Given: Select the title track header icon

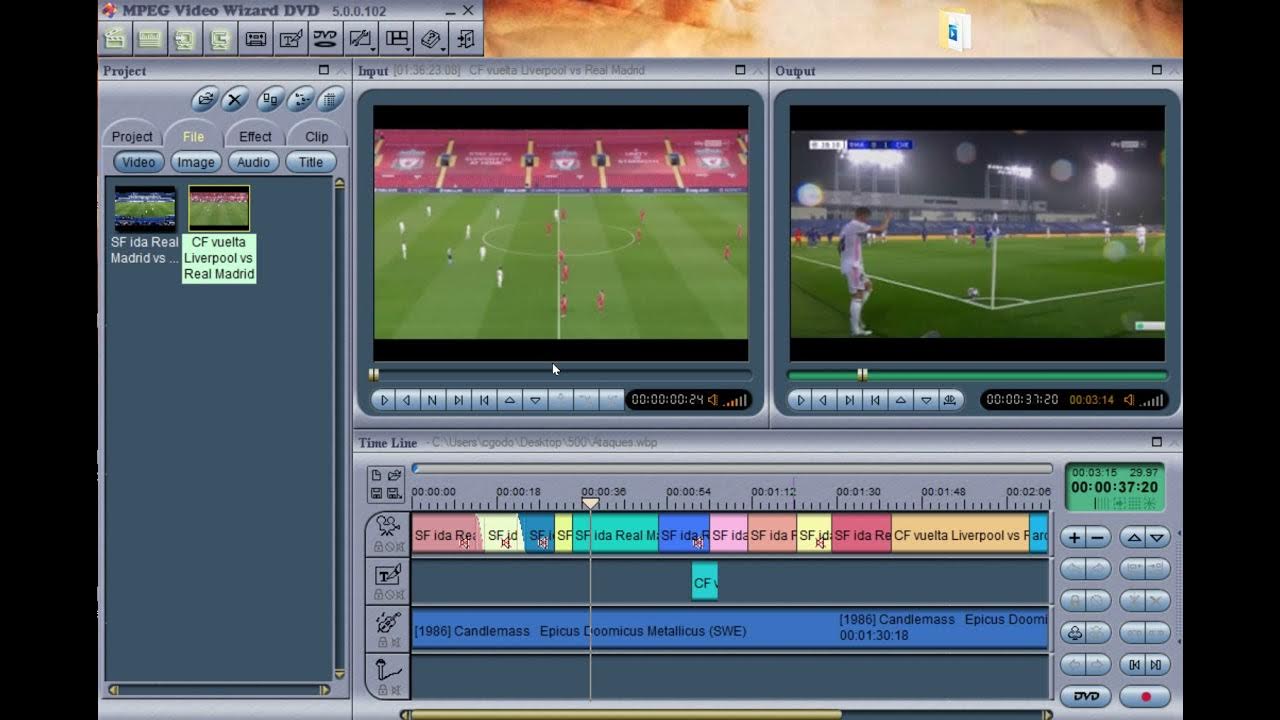Looking at the screenshot, I should [x=388, y=574].
